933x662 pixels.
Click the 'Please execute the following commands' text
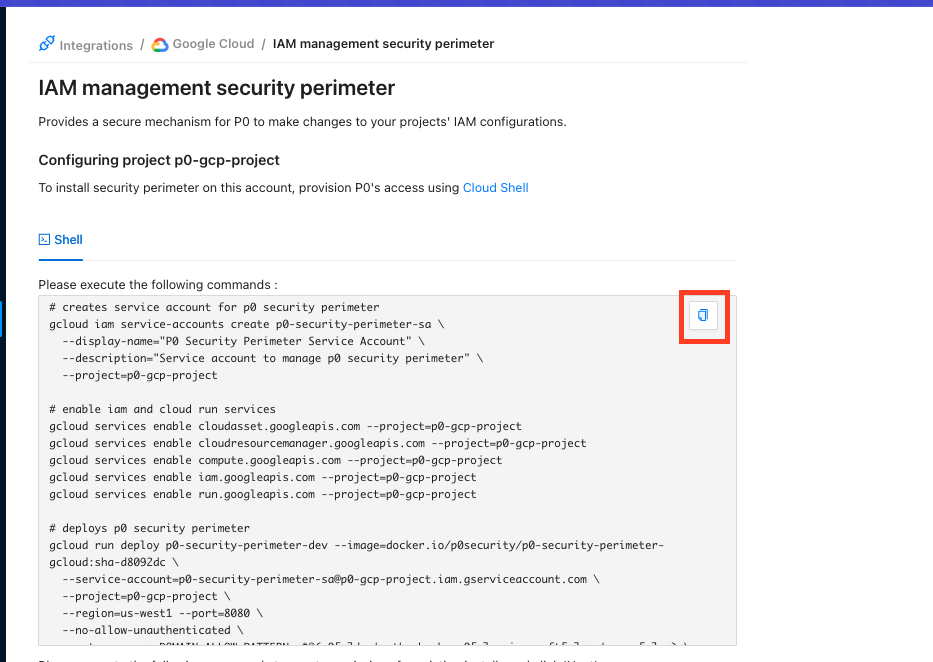(x=157, y=284)
